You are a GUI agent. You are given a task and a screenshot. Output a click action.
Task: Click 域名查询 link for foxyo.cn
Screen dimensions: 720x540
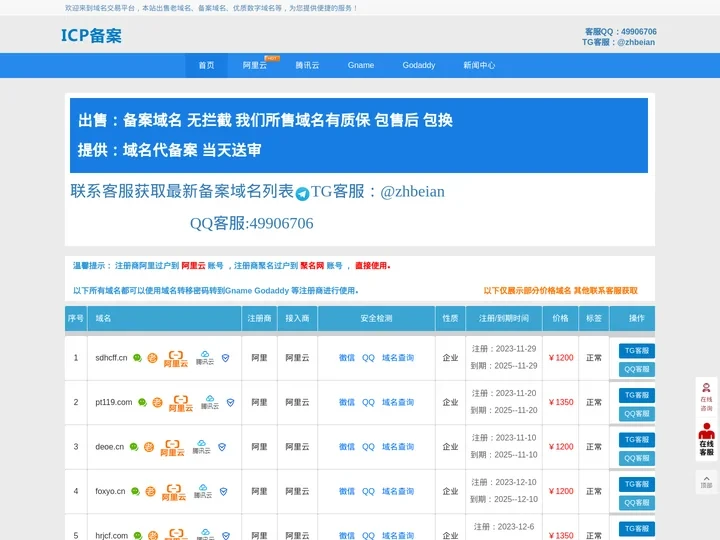(398, 491)
